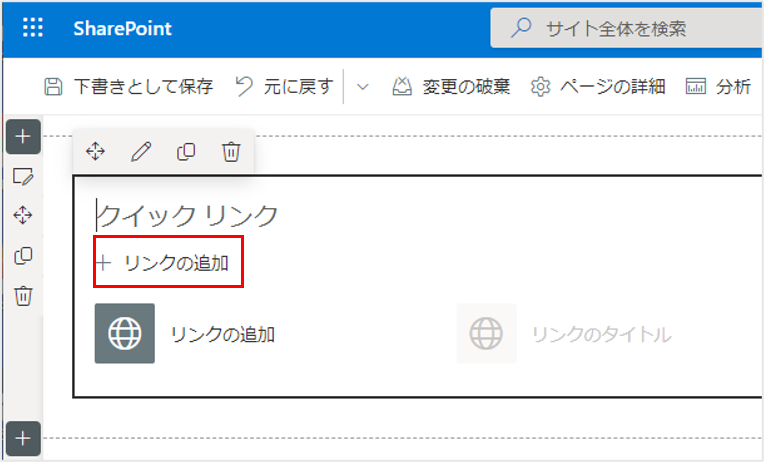Save the page as draft

[129, 87]
